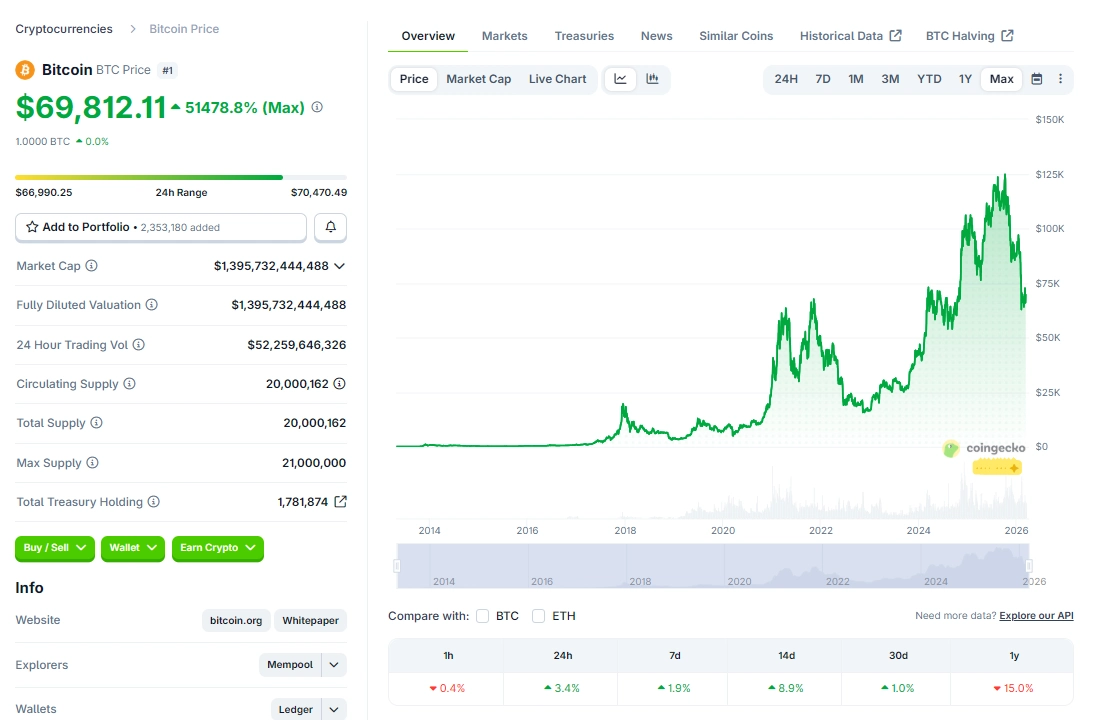Open Total Treasury Holding external link
Viewport: 1110px width, 720px height.
click(x=340, y=501)
